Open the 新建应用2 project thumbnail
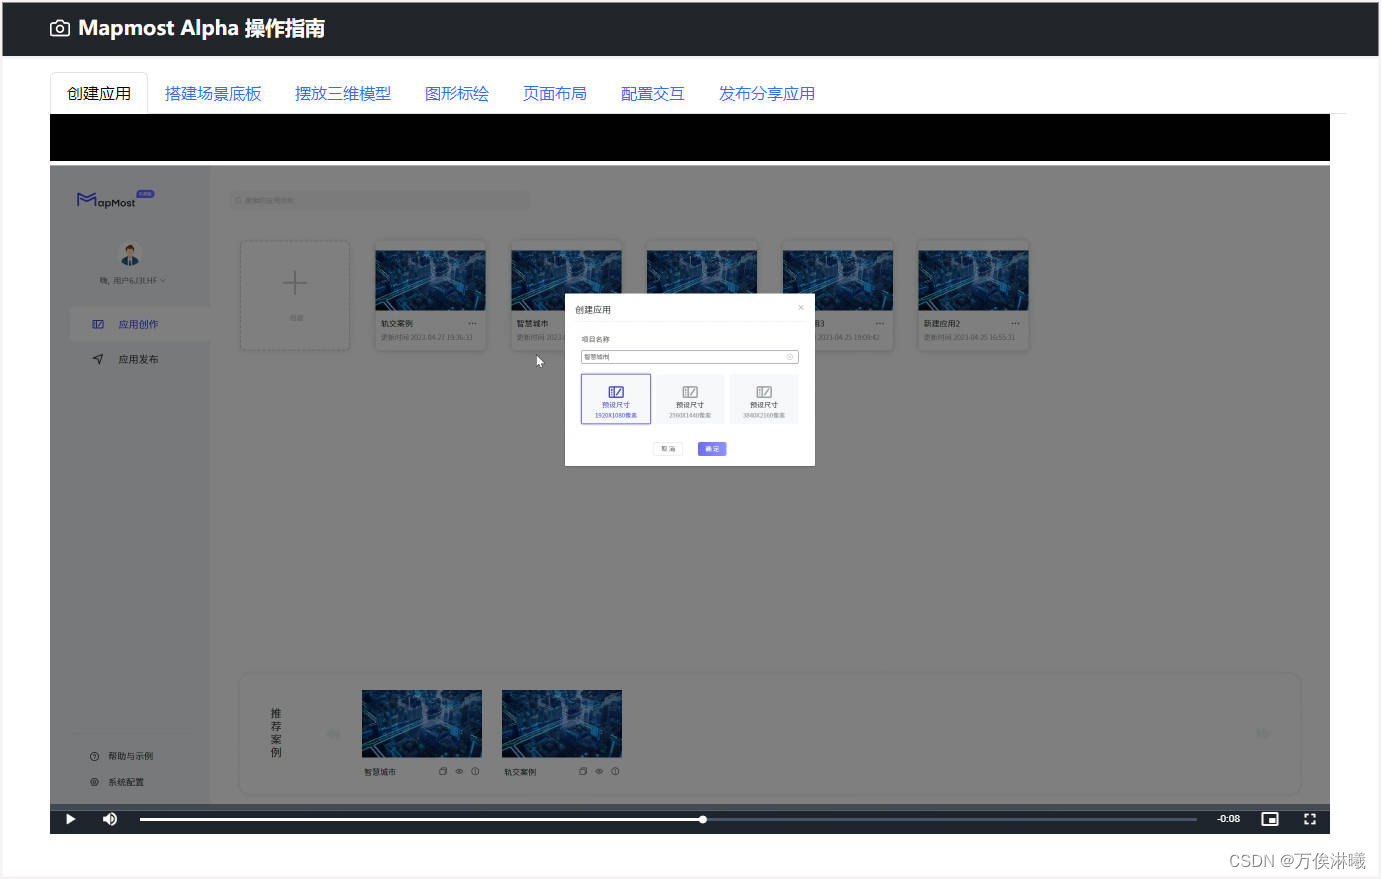Viewport: 1381px width, 879px height. pos(973,281)
